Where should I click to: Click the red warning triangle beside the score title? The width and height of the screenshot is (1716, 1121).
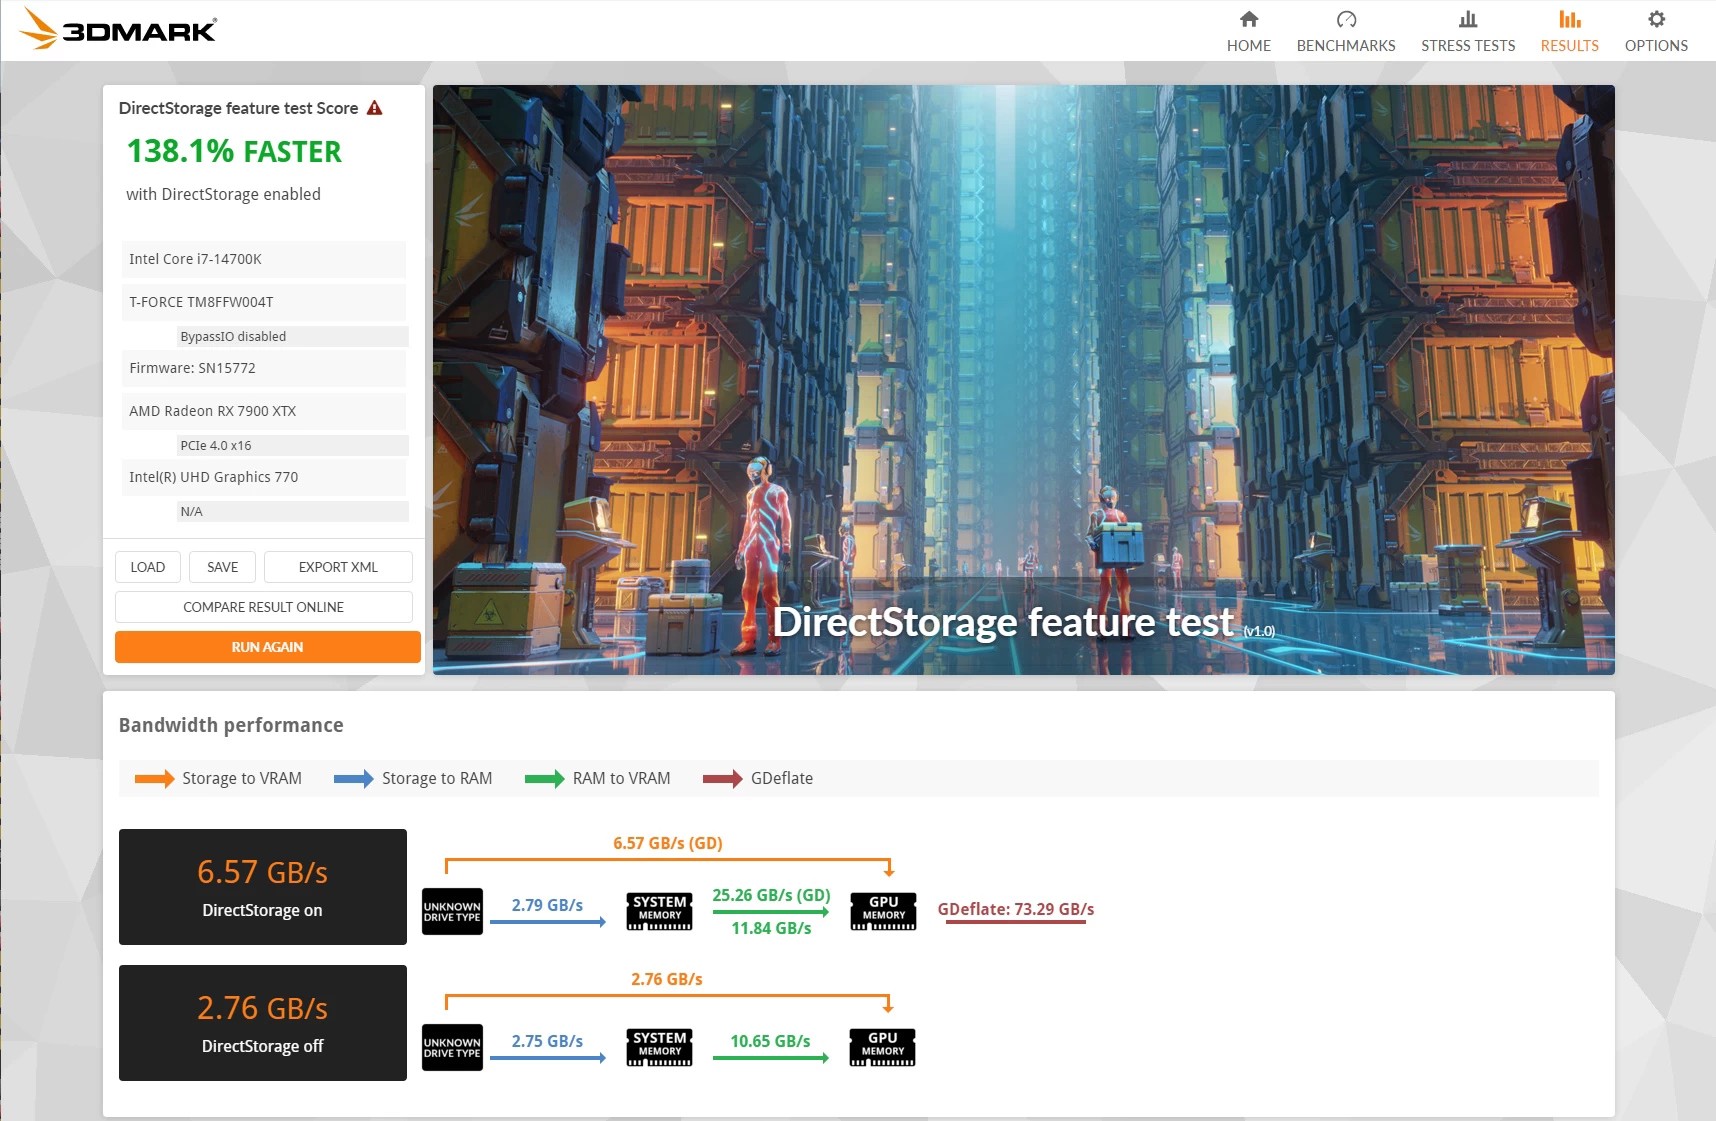coord(375,108)
